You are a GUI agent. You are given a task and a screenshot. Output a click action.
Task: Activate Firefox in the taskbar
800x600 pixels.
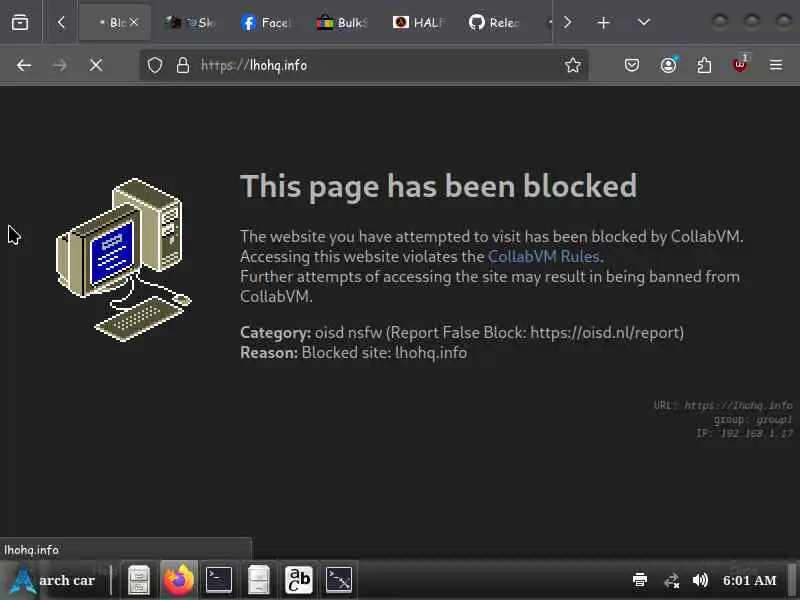179,580
